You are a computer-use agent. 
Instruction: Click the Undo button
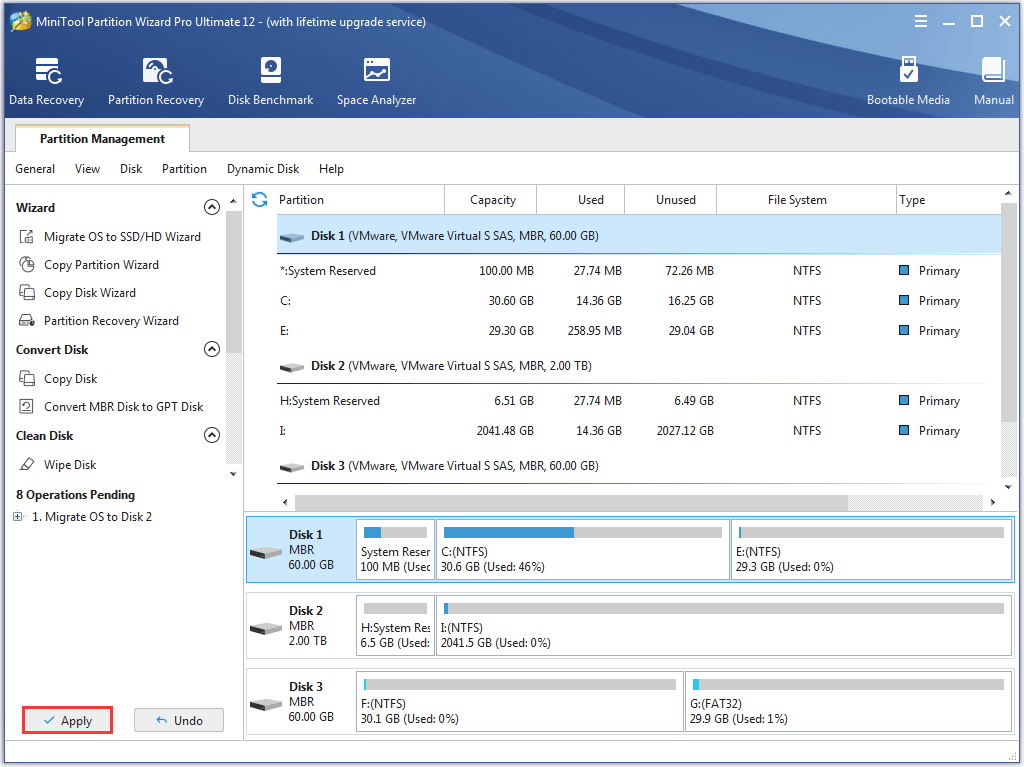coord(179,720)
